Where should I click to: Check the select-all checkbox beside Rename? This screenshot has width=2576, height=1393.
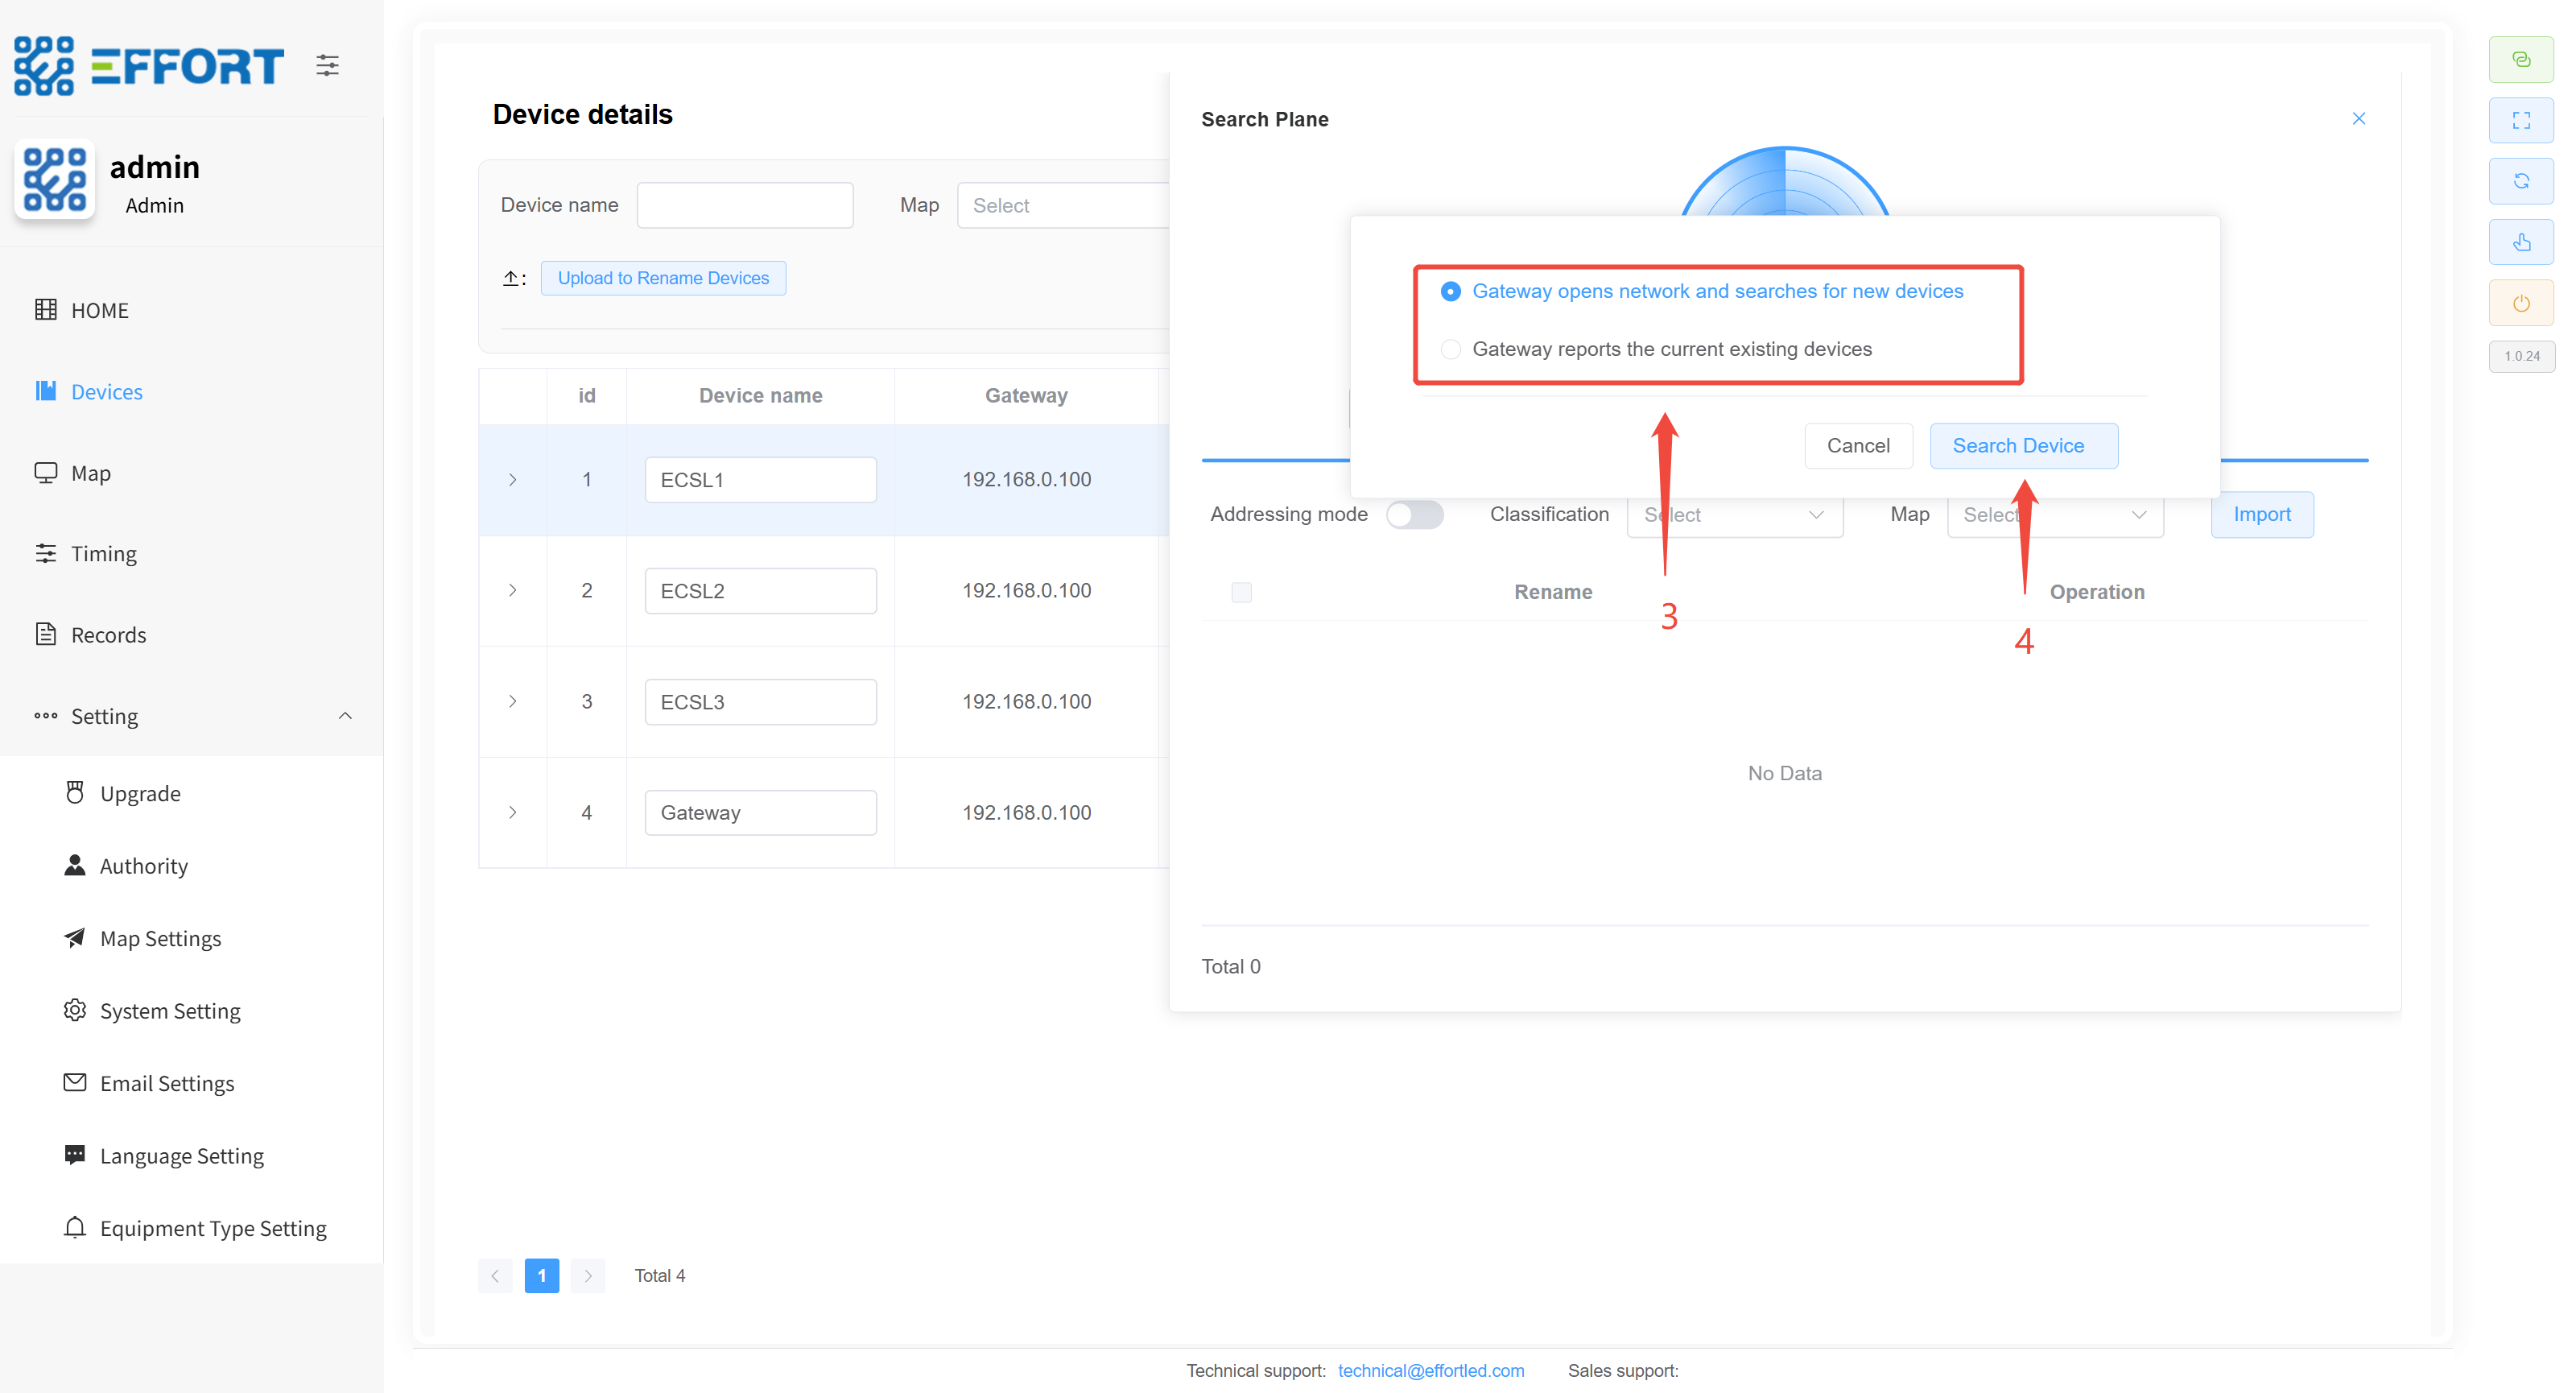(x=1241, y=592)
